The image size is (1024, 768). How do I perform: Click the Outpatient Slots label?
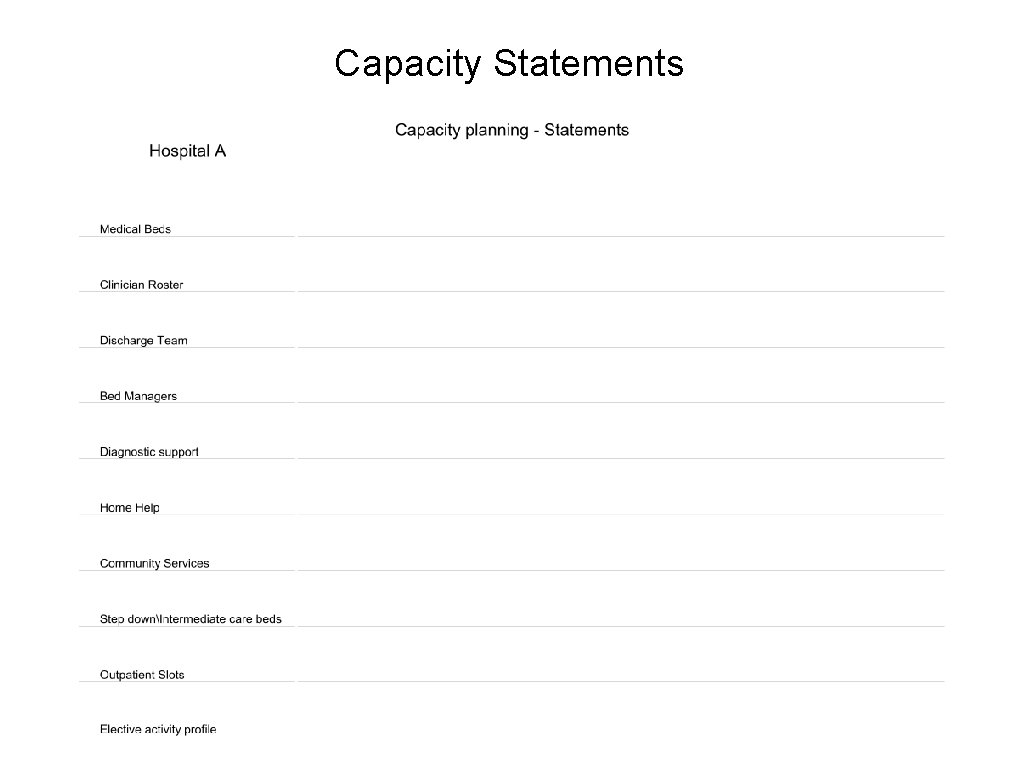tap(142, 675)
